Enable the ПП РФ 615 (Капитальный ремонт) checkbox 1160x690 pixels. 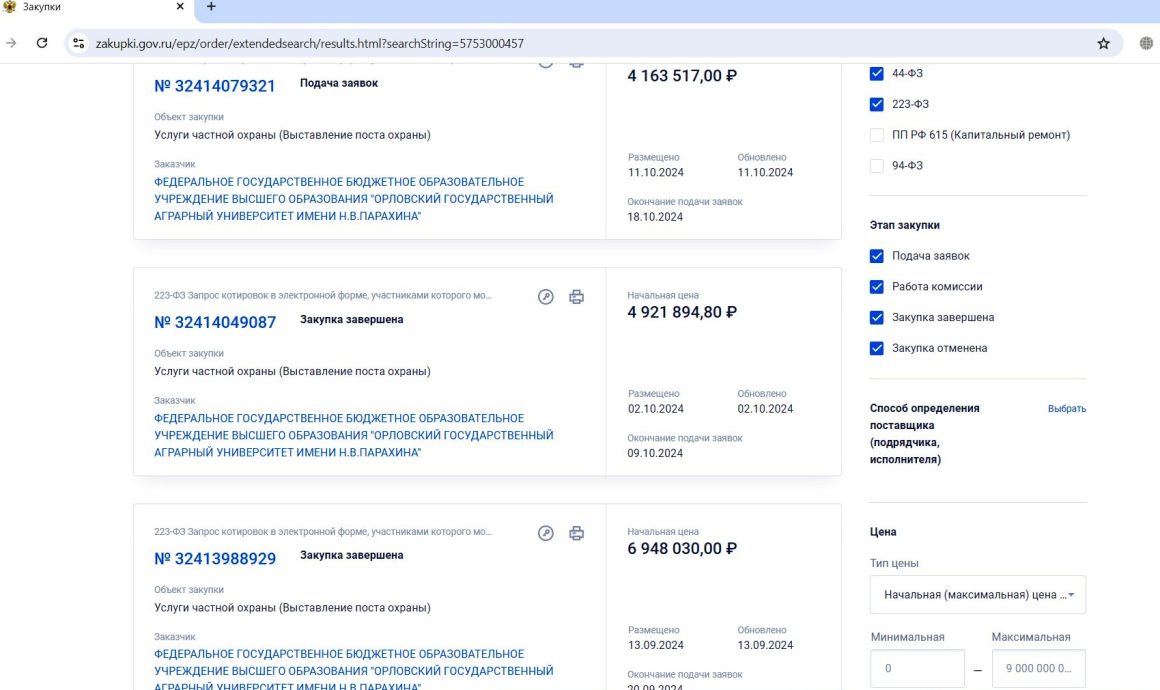coord(877,135)
